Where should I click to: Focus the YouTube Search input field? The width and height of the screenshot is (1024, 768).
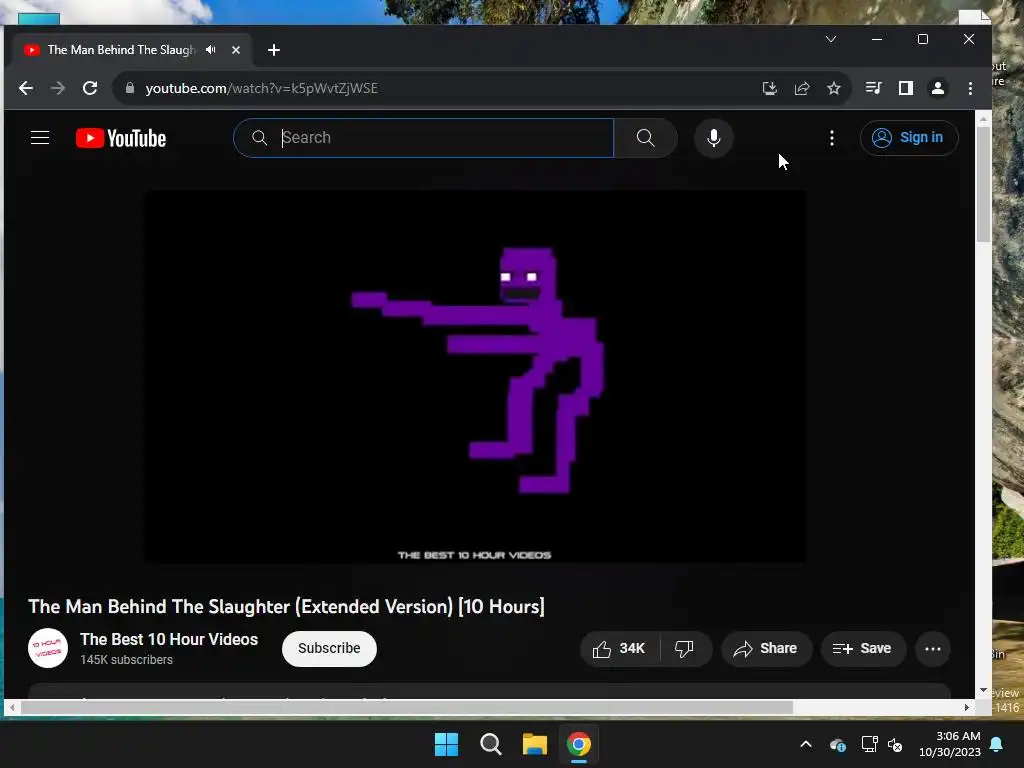(423, 138)
